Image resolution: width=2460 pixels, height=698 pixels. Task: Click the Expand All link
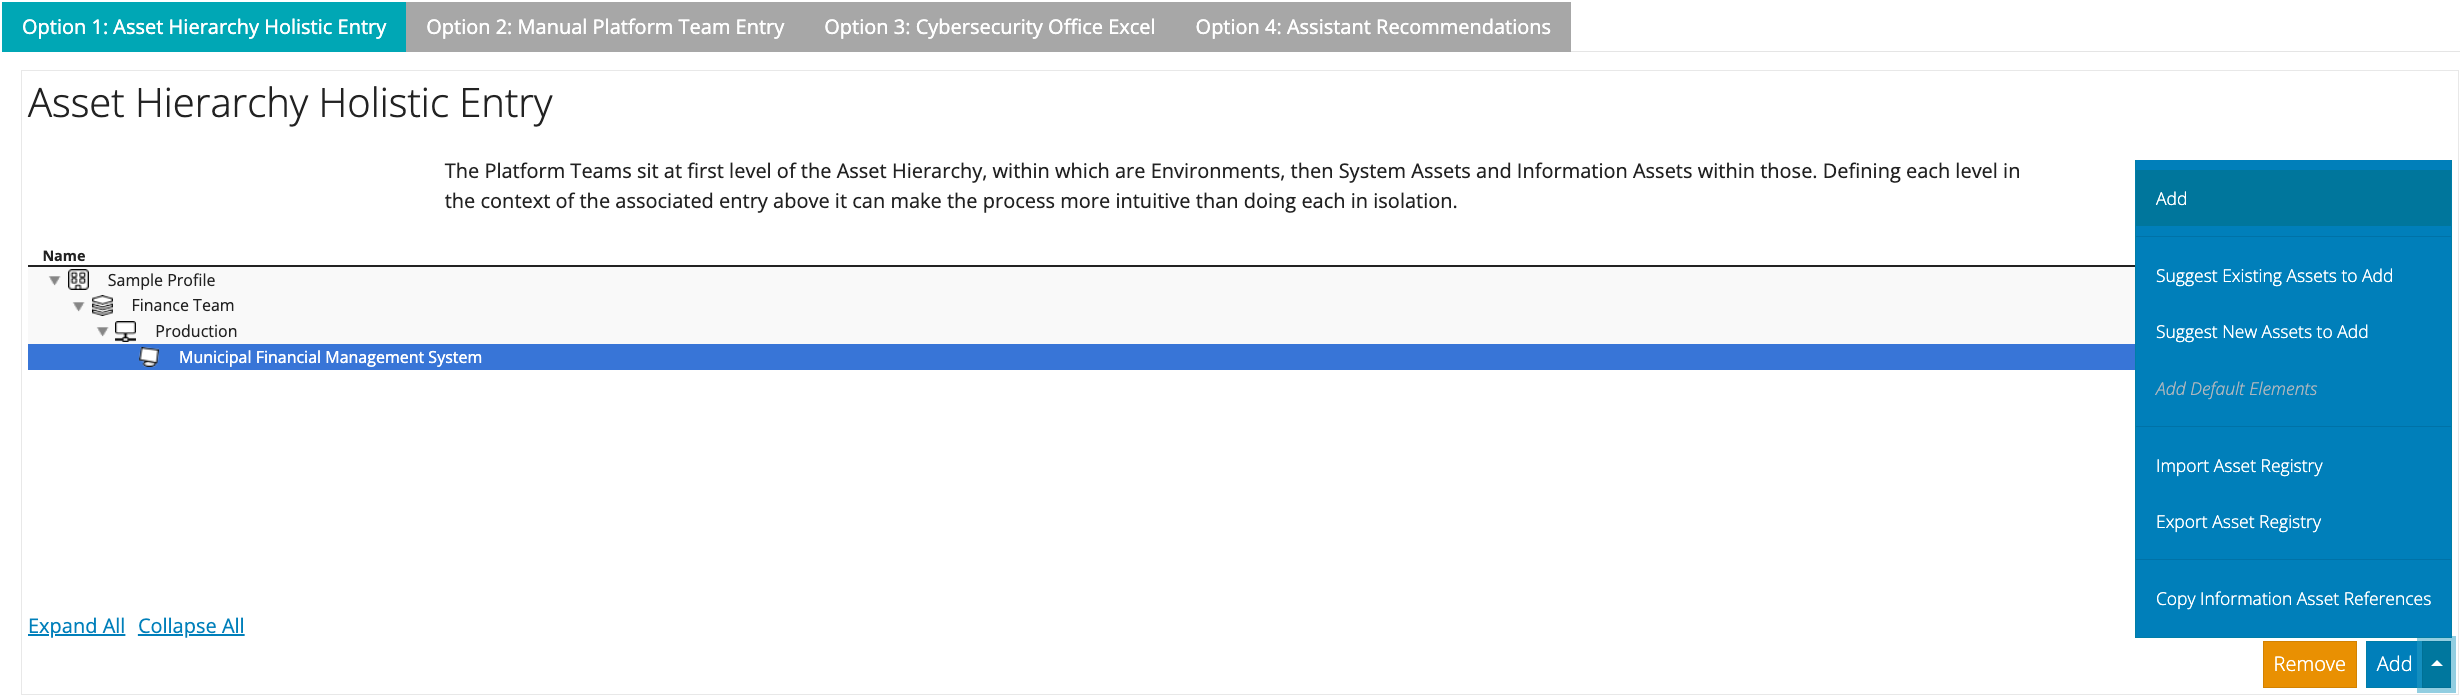pyautogui.click(x=76, y=626)
